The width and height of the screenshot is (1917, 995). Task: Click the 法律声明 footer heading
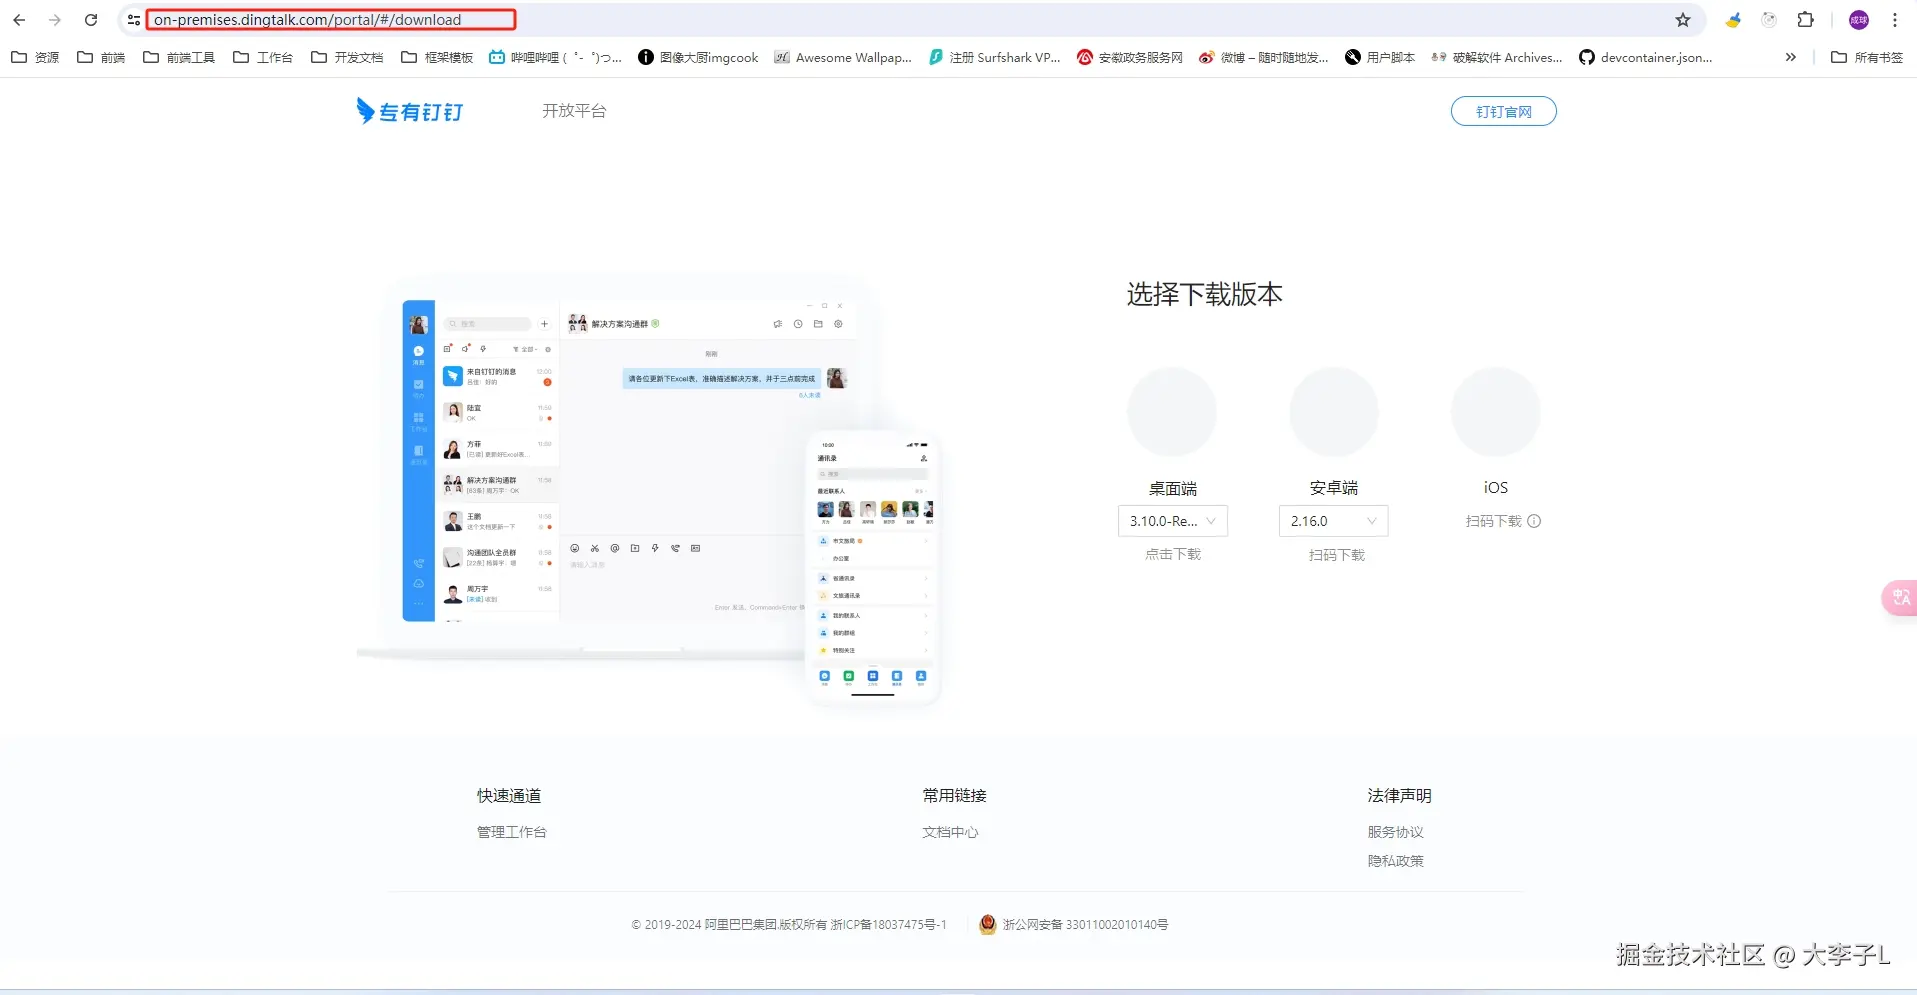1400,796
